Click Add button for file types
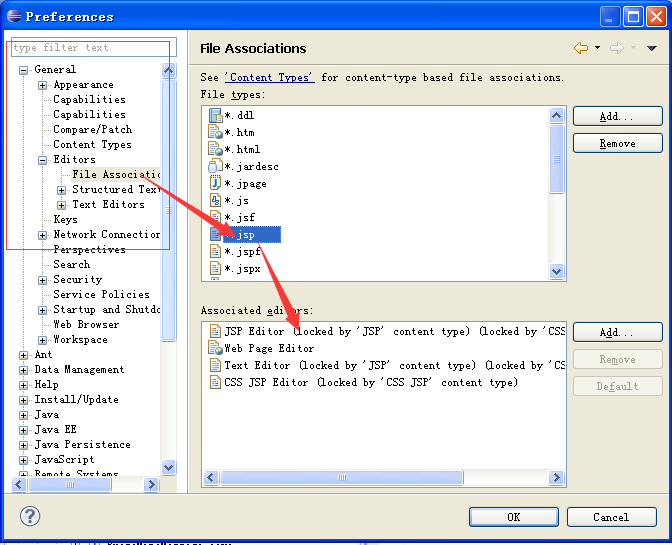The image size is (672, 545). 617,117
